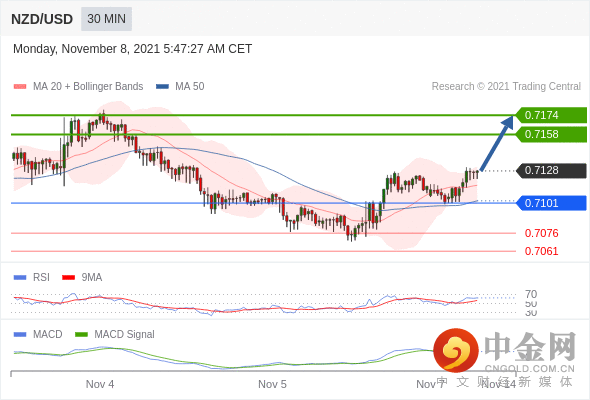Image resolution: width=590 pixels, height=400 pixels.
Task: Click the MACD Signal legend green swatch
Action: tap(81, 335)
